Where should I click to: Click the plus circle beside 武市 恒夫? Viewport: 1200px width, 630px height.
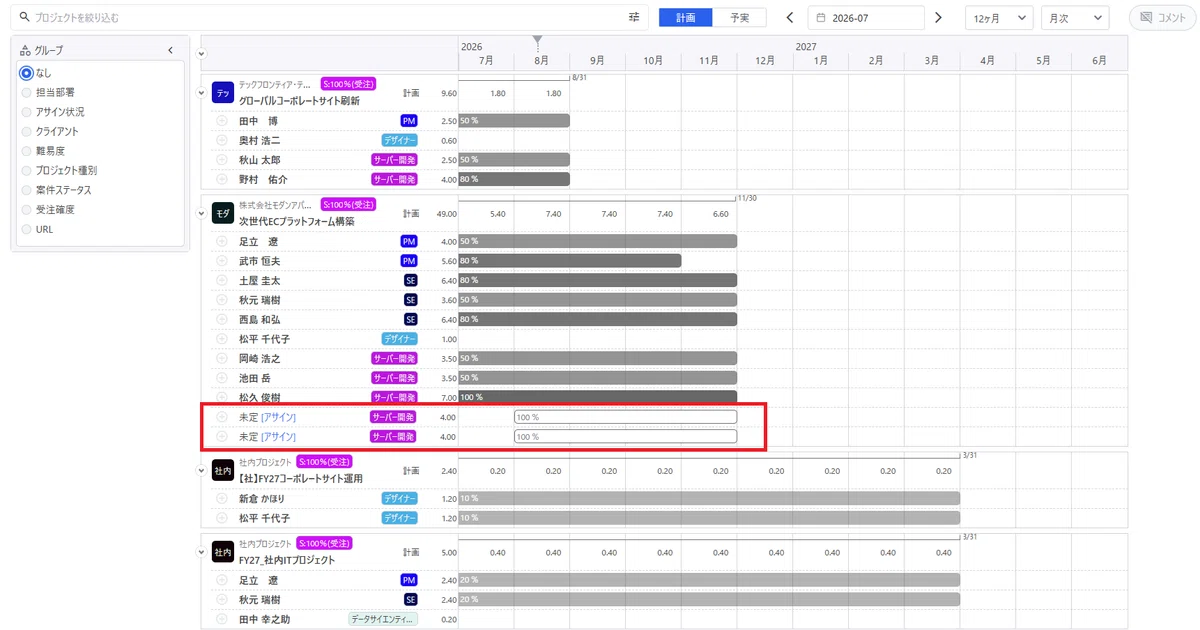222,261
